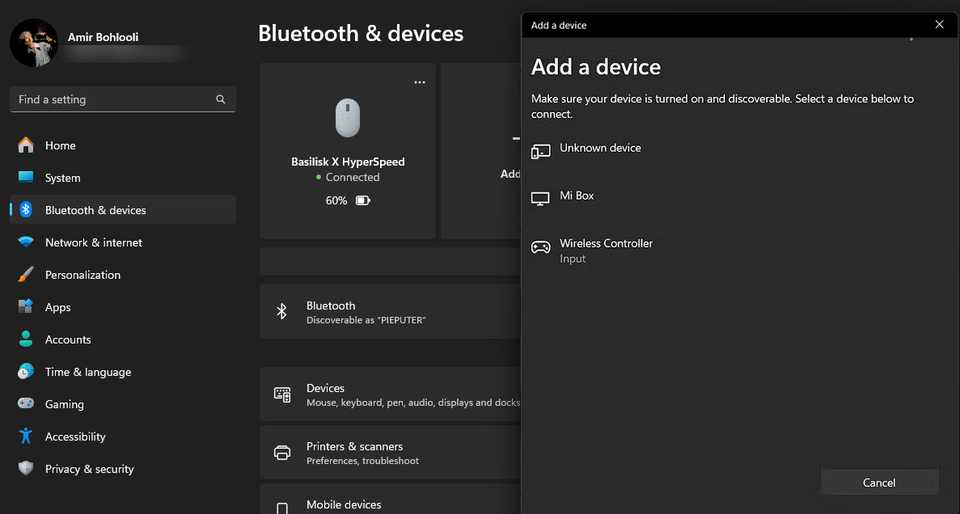Open the three-dot menu on Basilisk card
Screen dimensions: 960x514
(x=419, y=83)
